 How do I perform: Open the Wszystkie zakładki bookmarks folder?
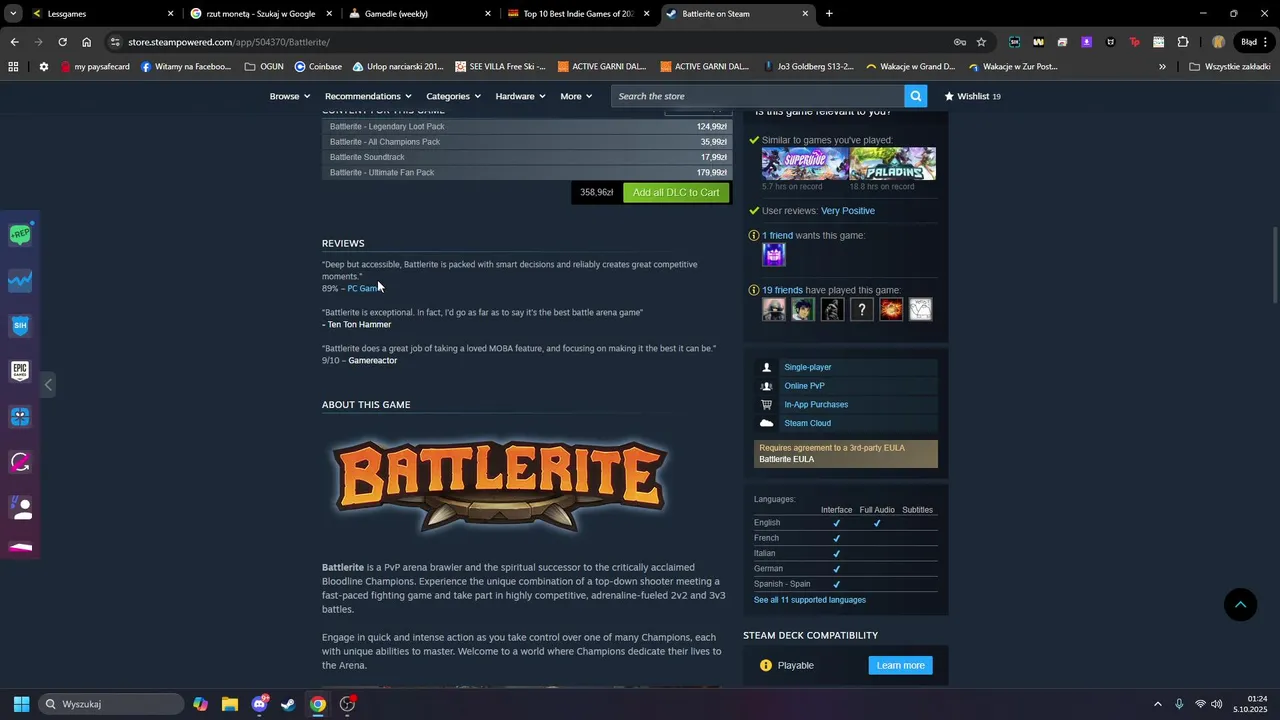[x=1230, y=67]
